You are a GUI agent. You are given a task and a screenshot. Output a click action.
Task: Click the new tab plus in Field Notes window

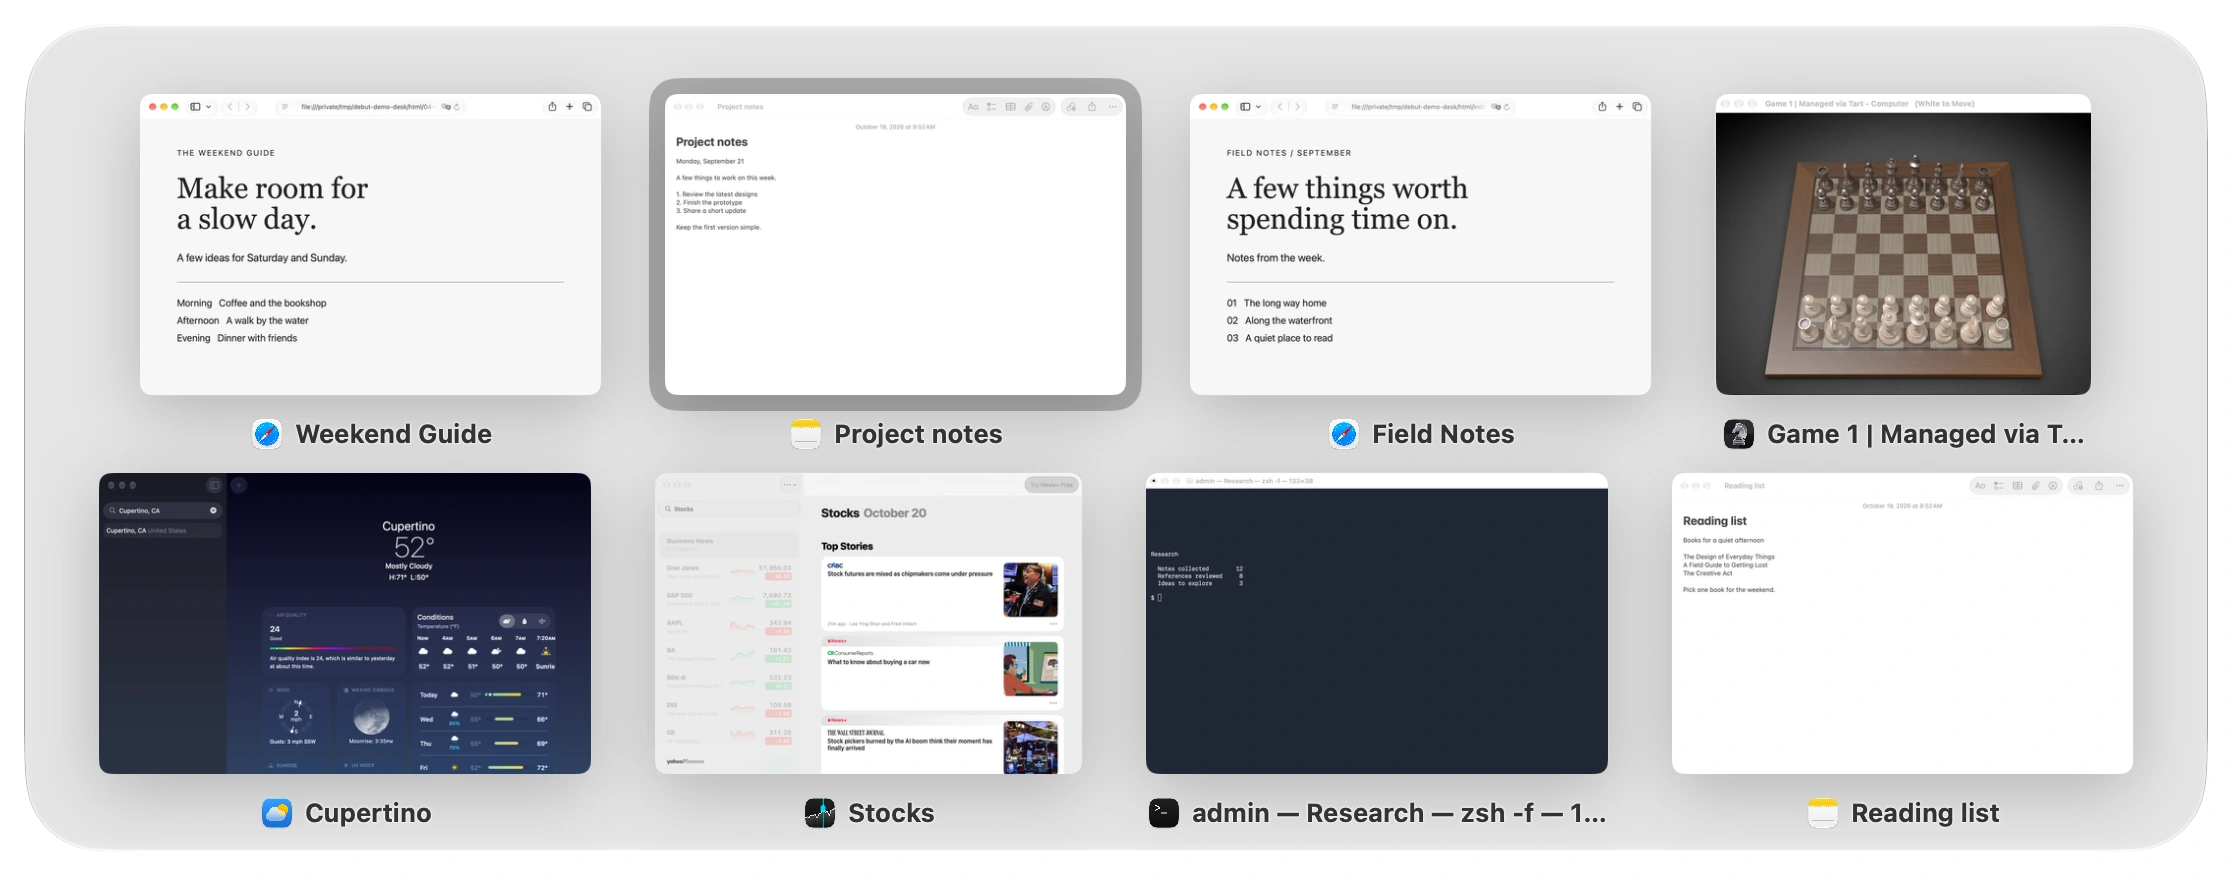(x=1620, y=107)
